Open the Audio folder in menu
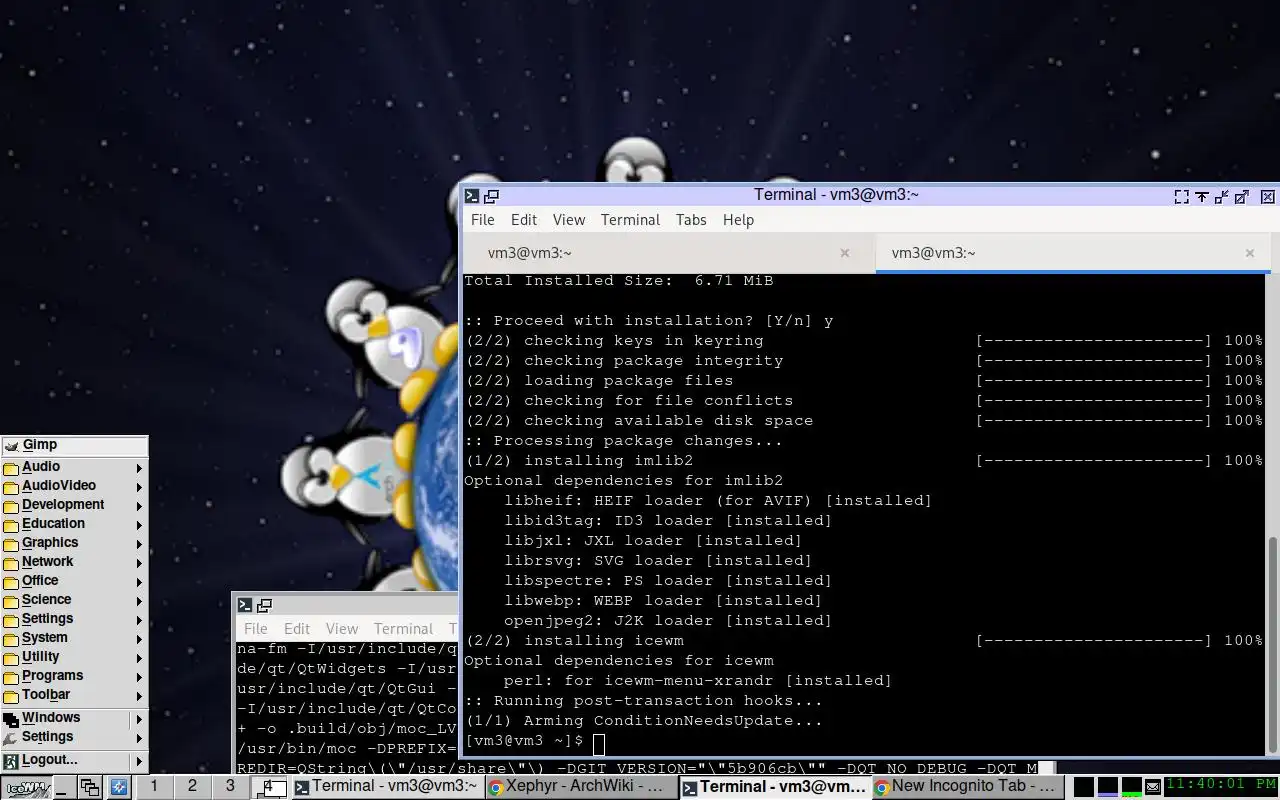1280x800 pixels. [x=75, y=467]
